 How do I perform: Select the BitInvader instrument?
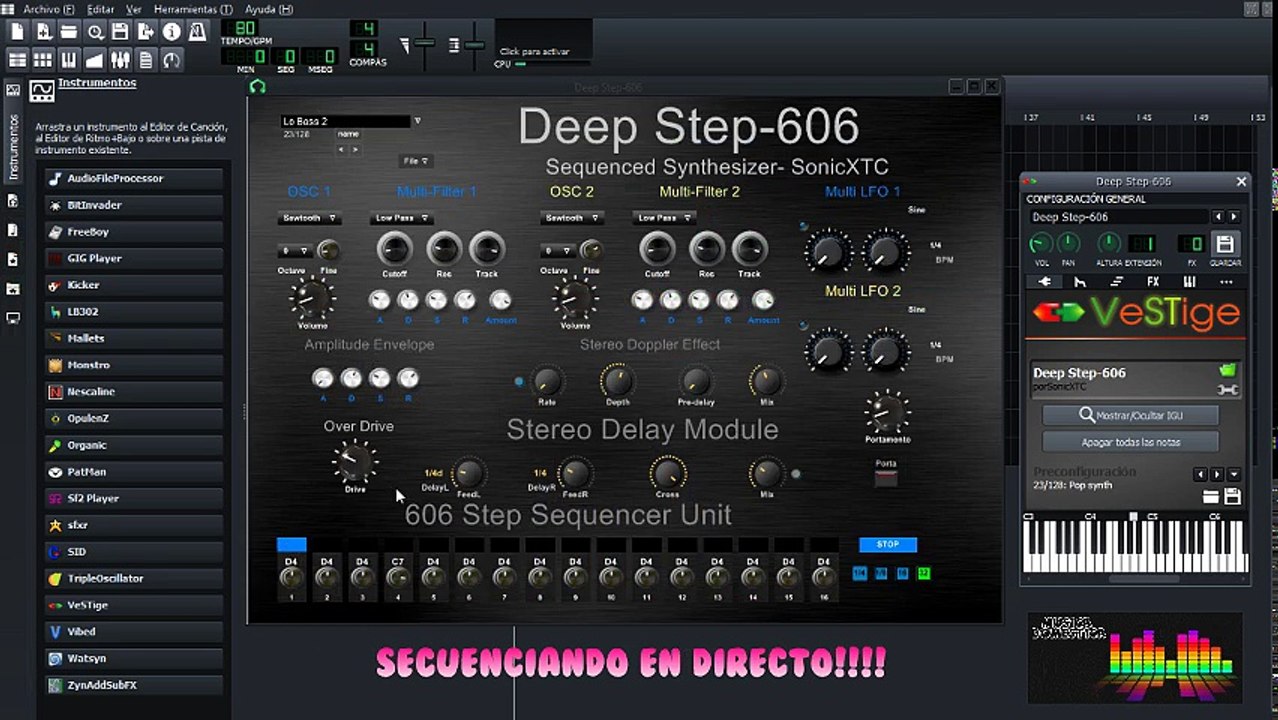[x=134, y=205]
